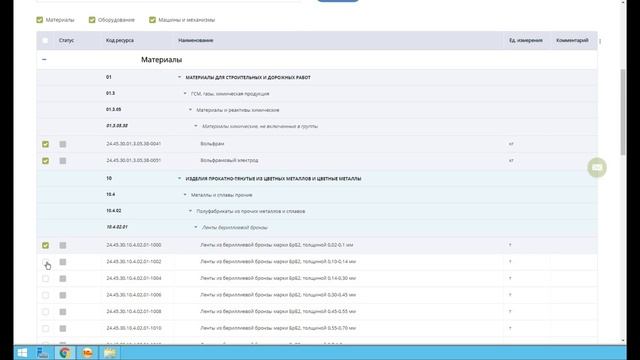Open the orange app icon in taskbar
This screenshot has height=360, width=640.
click(x=87, y=353)
